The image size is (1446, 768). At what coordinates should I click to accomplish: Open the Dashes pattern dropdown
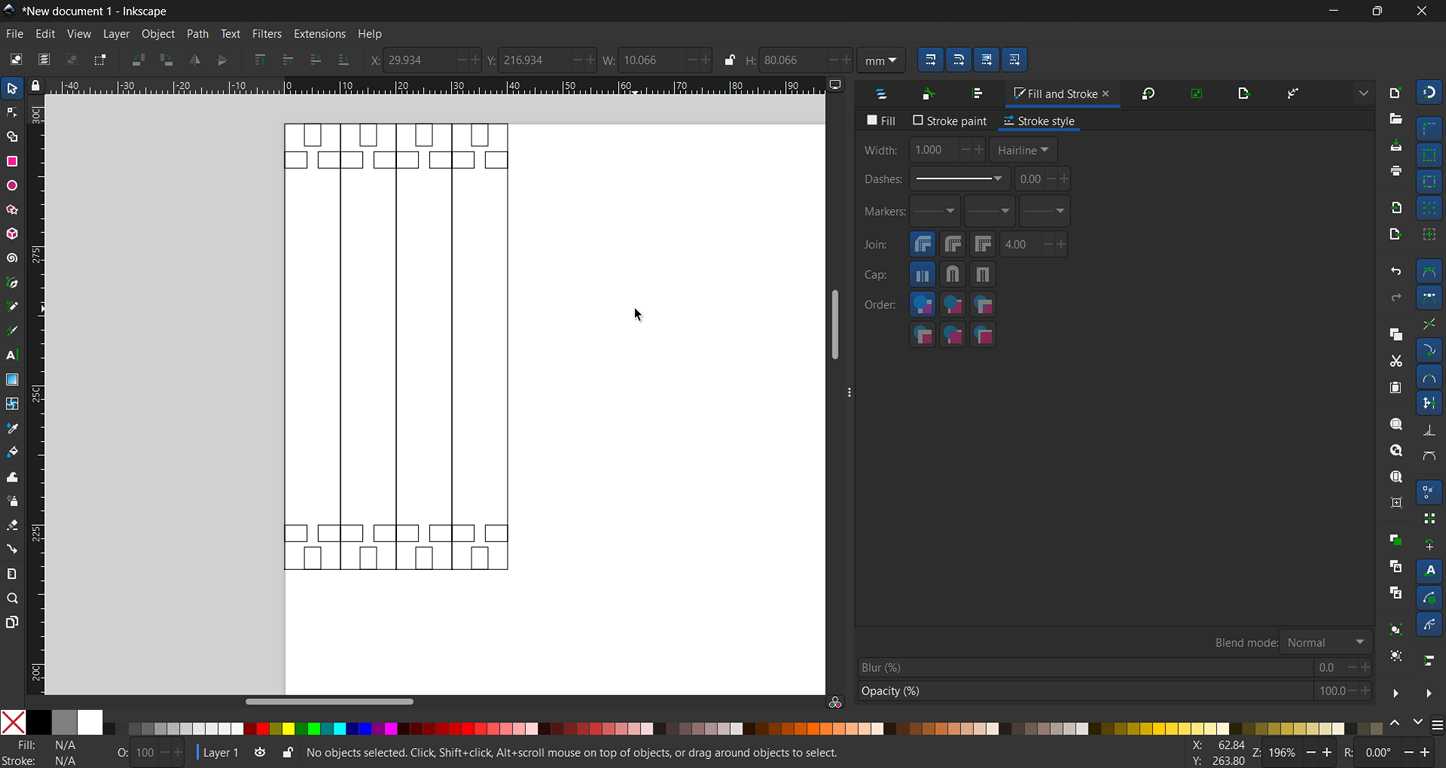click(x=959, y=179)
